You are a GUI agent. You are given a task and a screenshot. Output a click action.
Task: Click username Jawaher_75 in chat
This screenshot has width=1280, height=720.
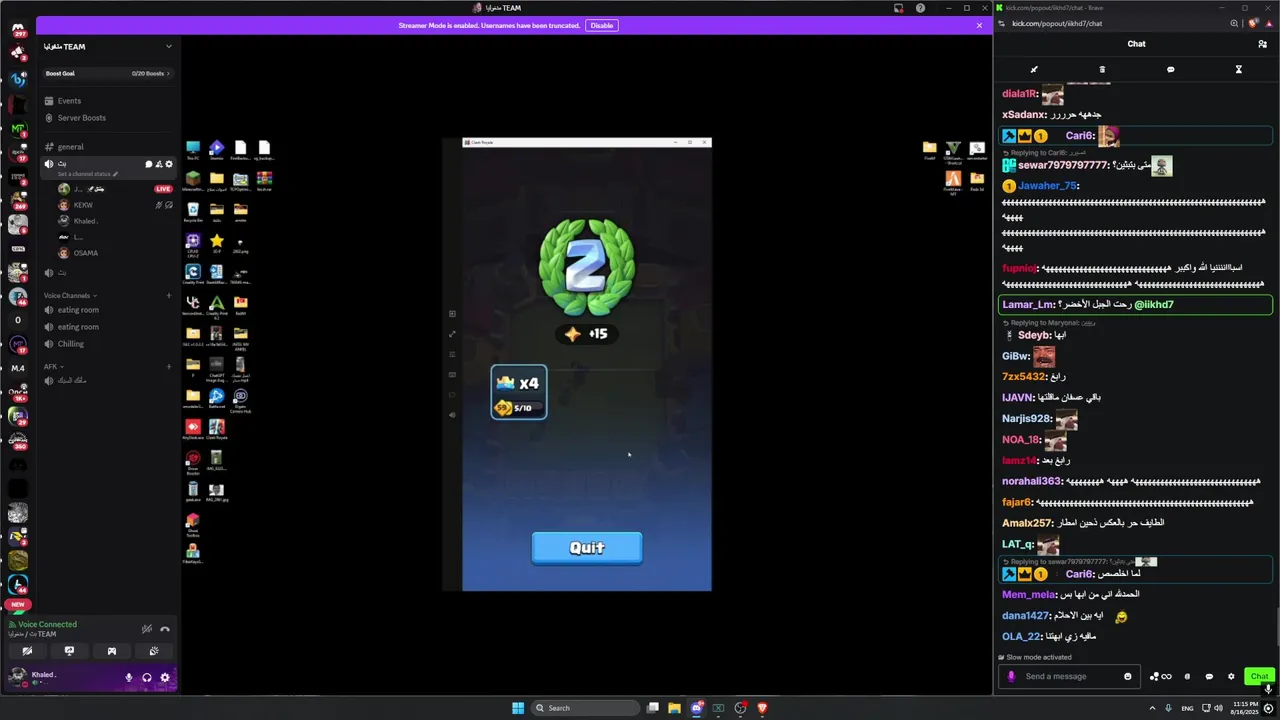pyautogui.click(x=1047, y=186)
